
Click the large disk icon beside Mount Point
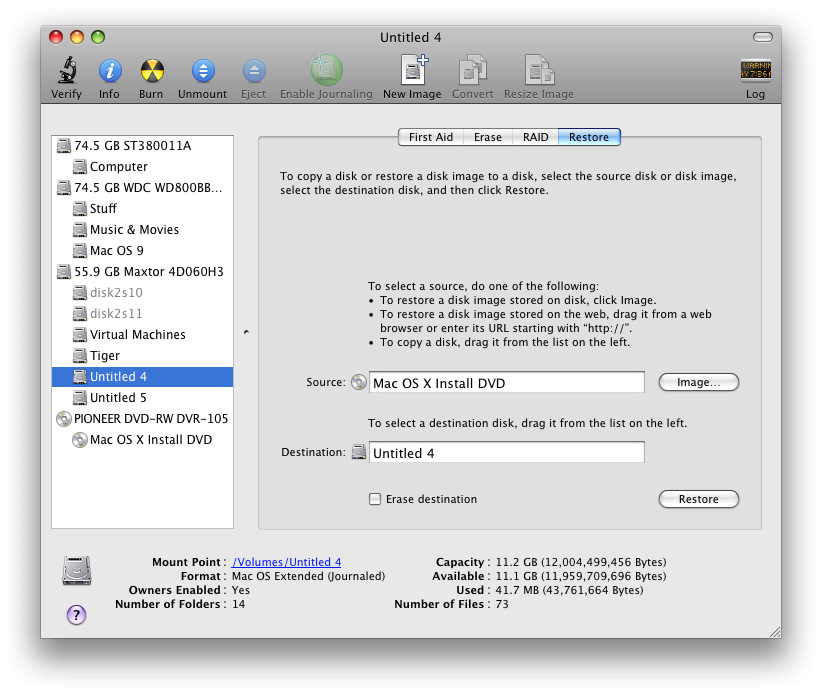click(x=77, y=570)
